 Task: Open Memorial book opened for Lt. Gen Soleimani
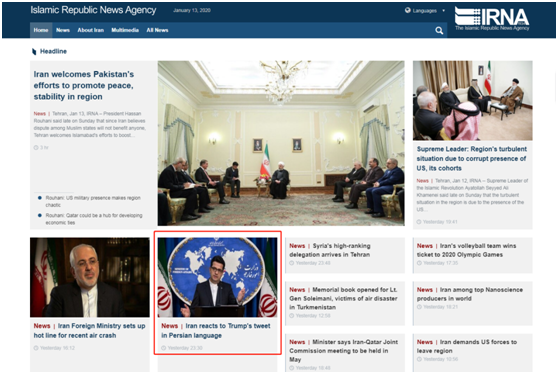click(x=343, y=299)
